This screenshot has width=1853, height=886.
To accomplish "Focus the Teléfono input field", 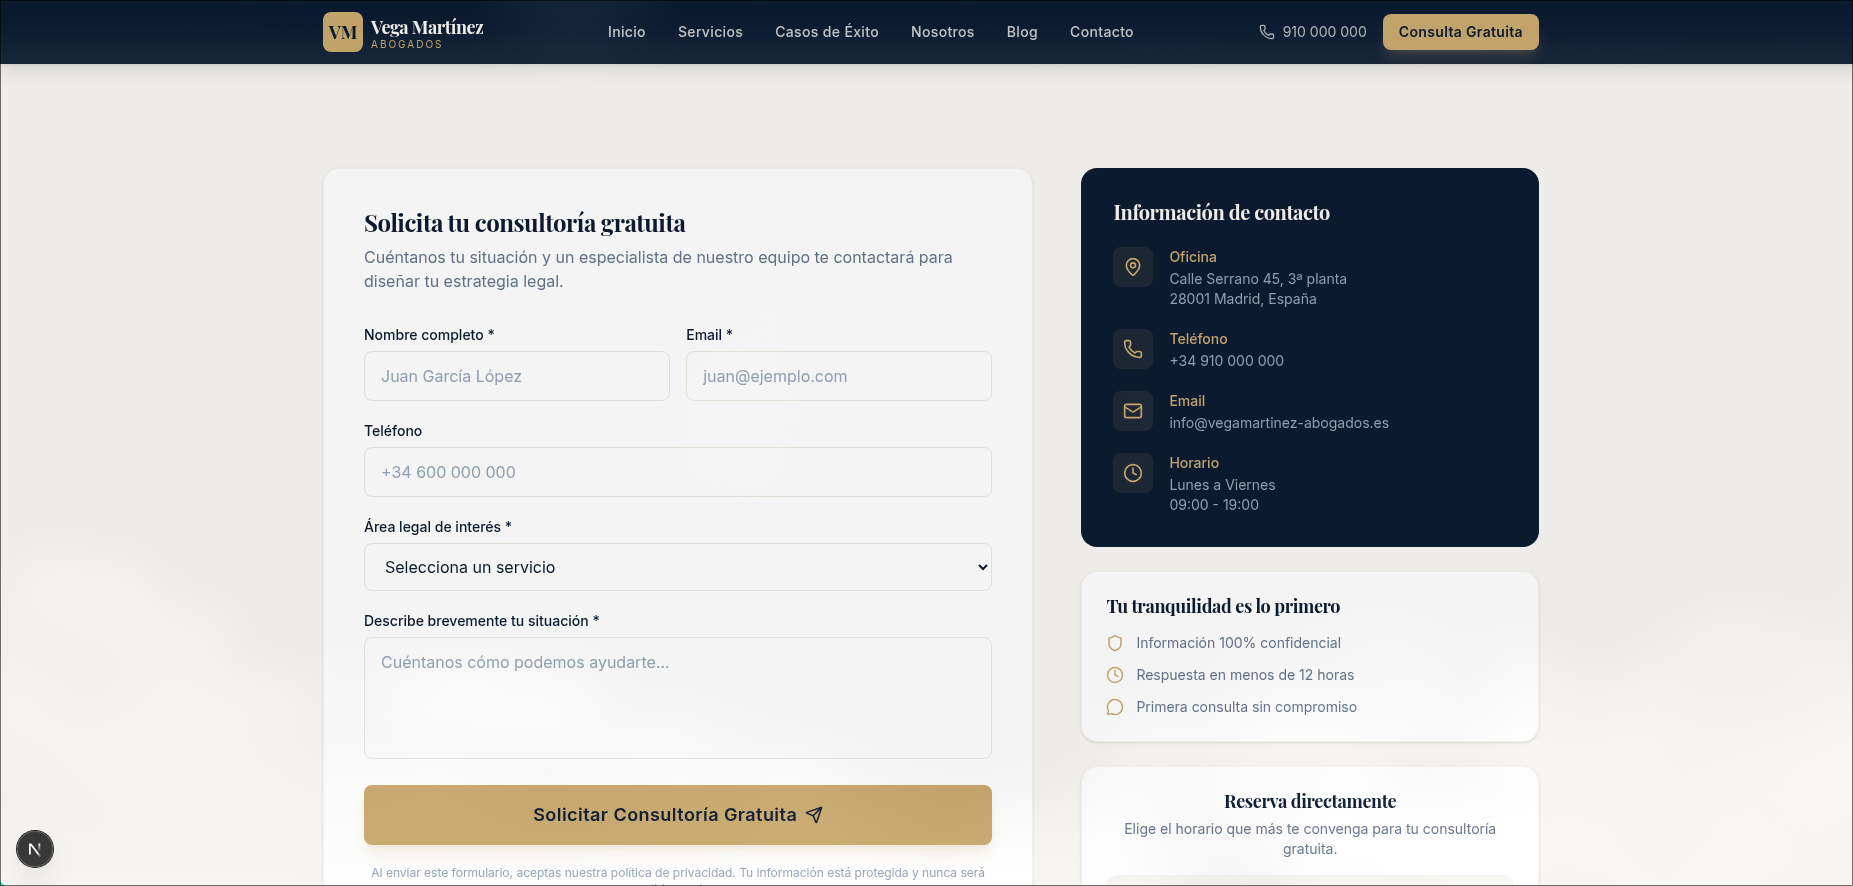I will tap(678, 472).
